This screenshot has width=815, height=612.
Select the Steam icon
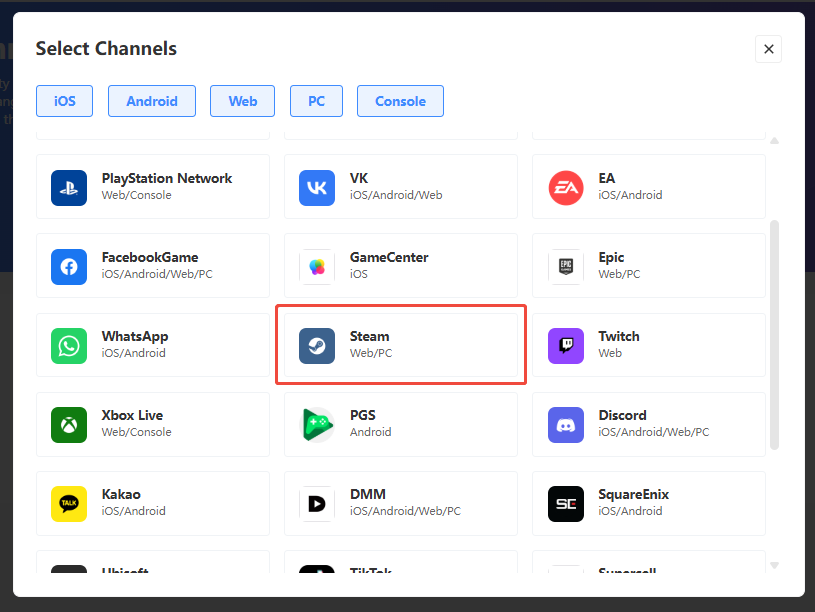[x=317, y=345]
